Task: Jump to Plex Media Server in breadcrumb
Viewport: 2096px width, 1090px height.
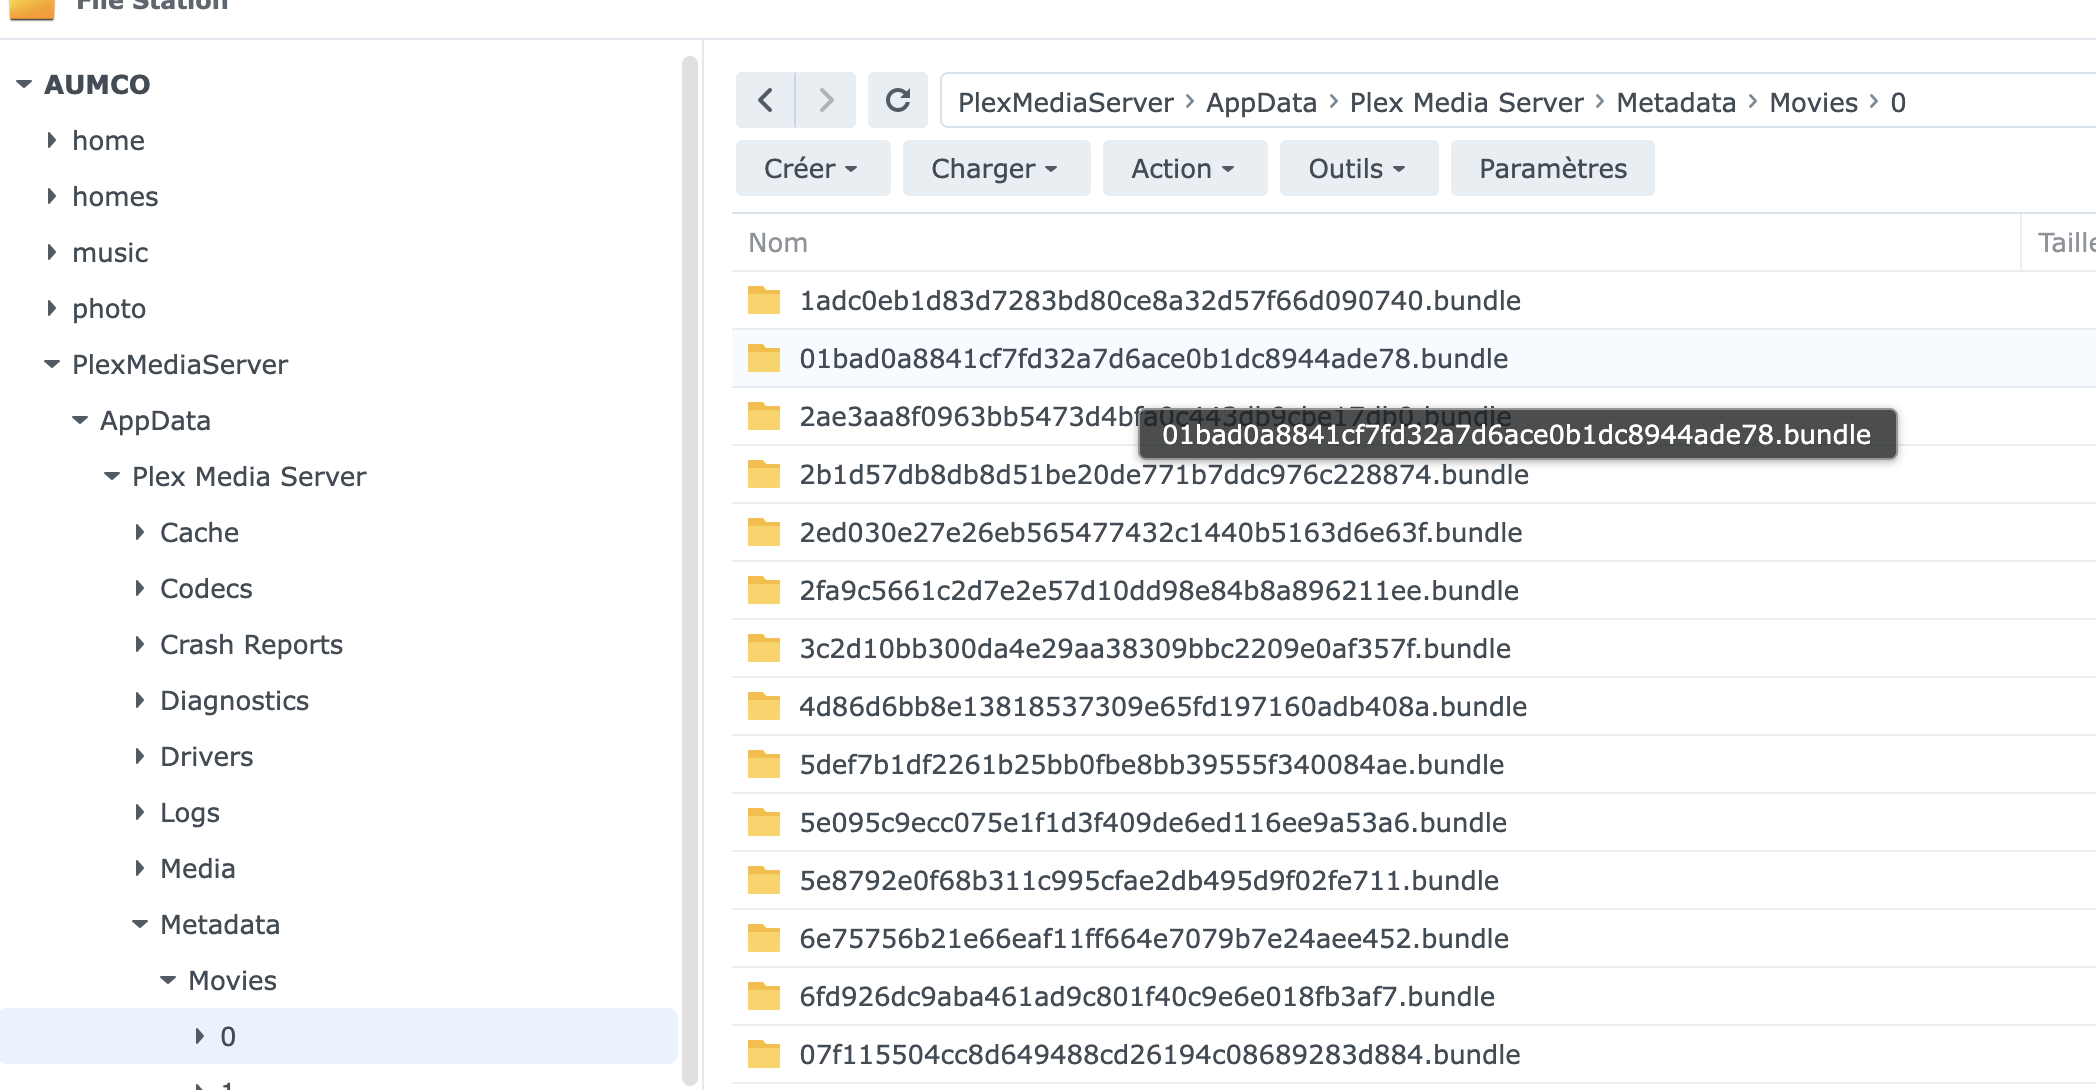Action: point(1466,102)
